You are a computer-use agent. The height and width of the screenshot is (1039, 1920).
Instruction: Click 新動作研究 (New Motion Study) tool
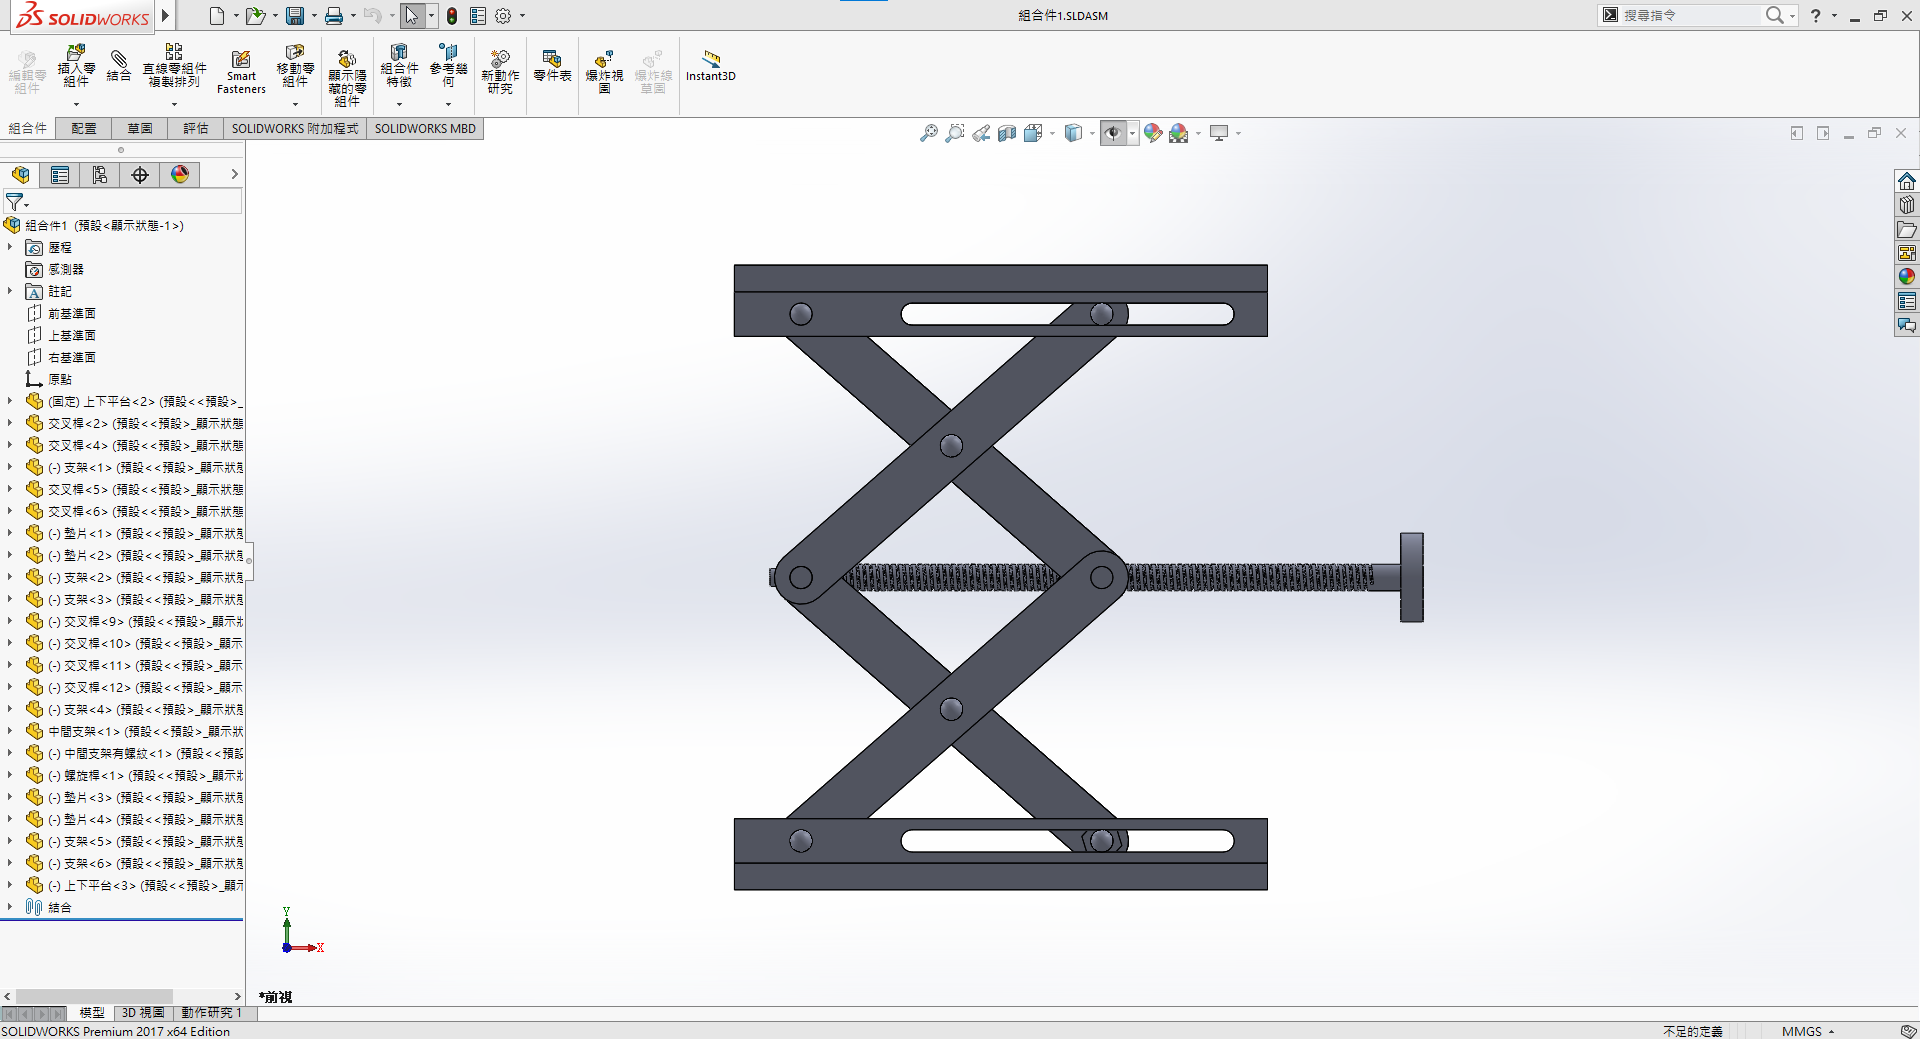(x=500, y=72)
